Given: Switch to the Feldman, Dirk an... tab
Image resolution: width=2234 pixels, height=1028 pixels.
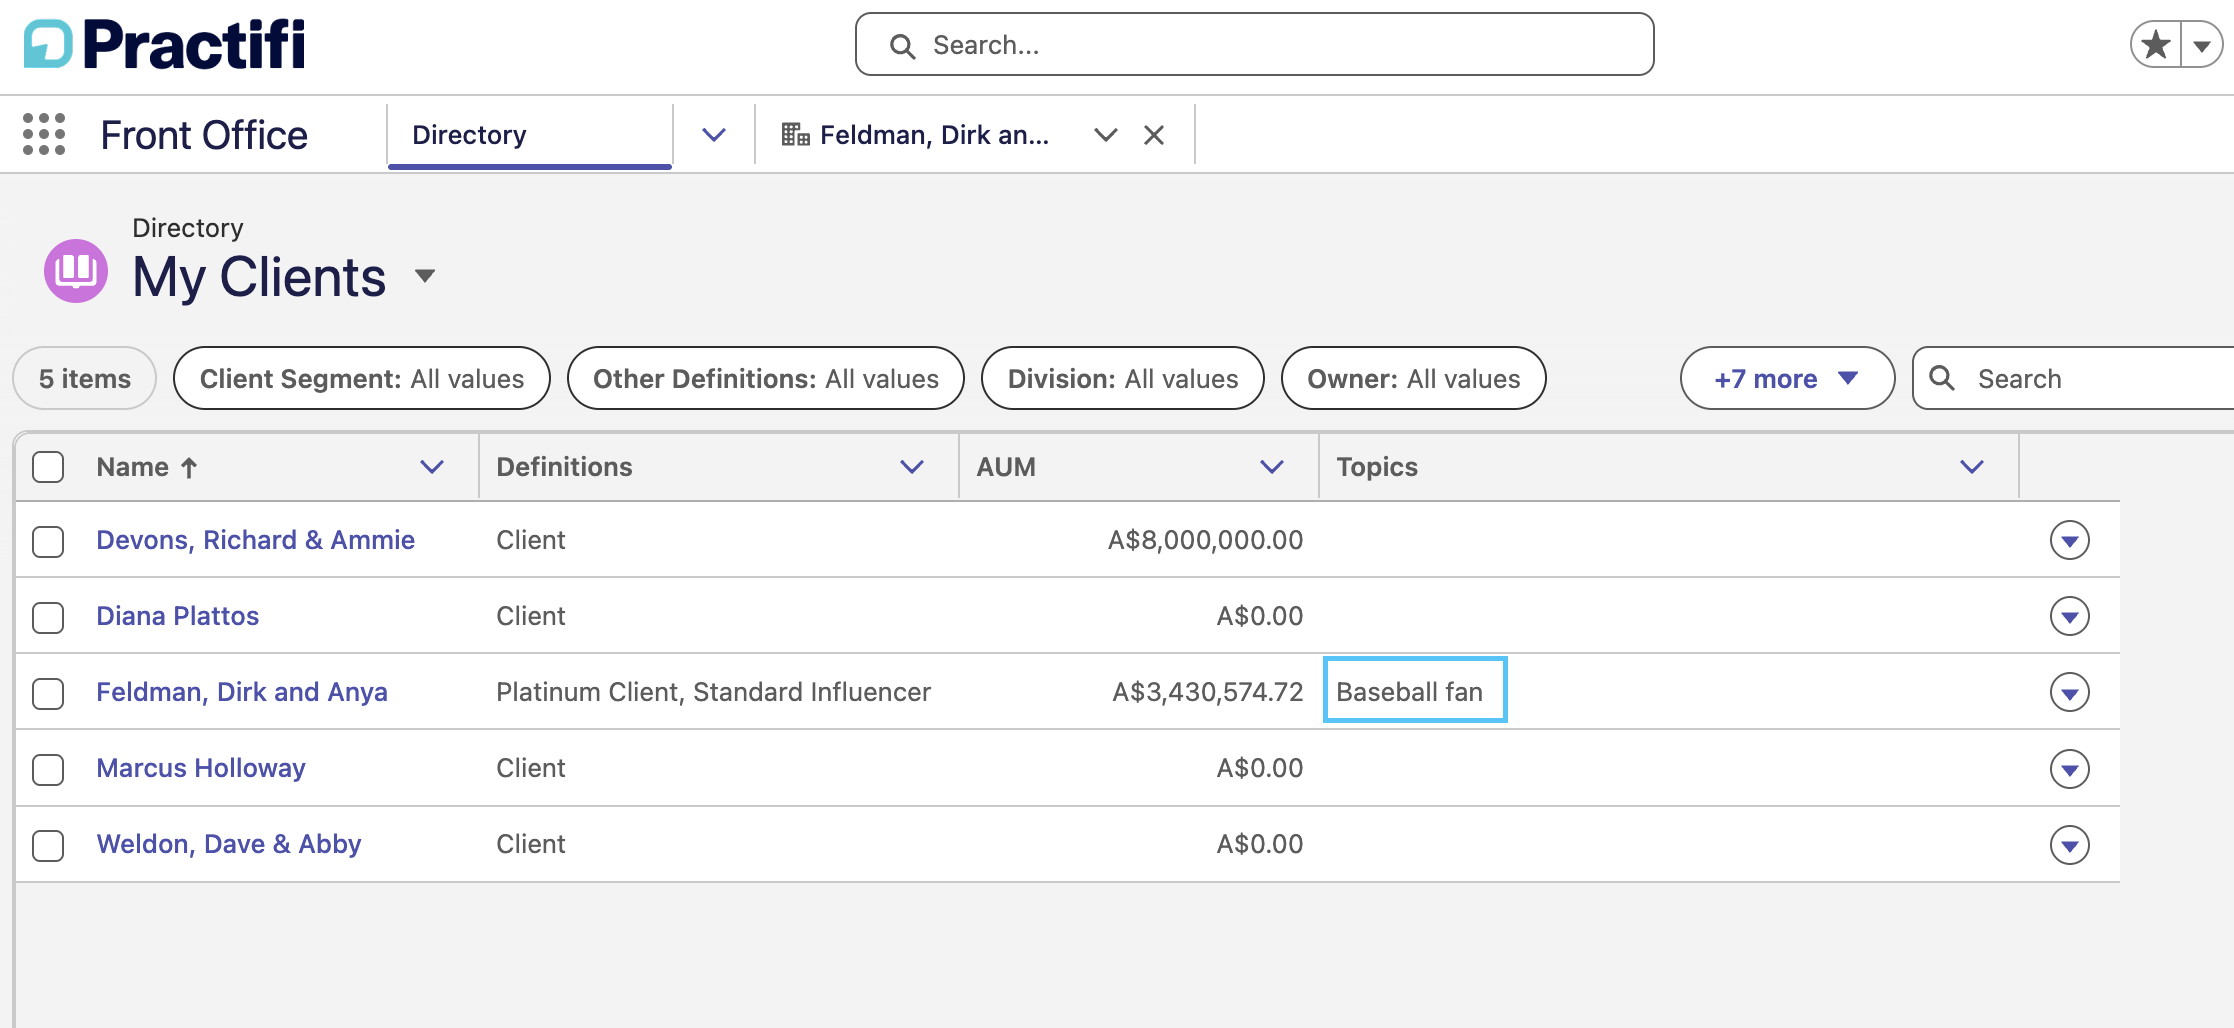Looking at the screenshot, I should click(934, 135).
